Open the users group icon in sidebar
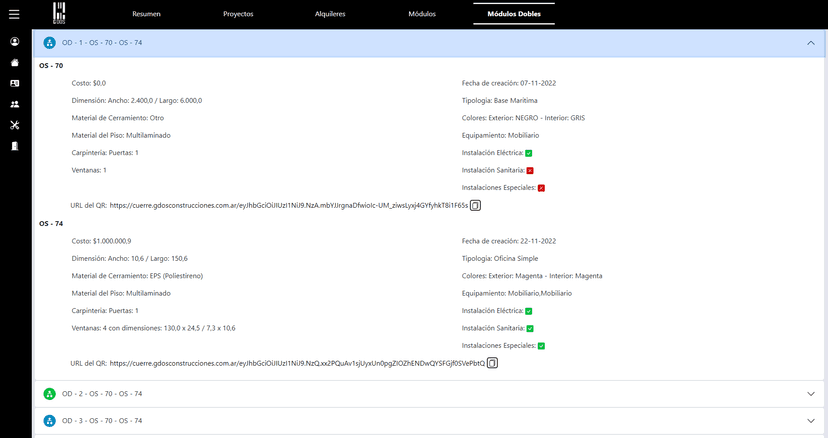Screen dimensions: 828x438 [x=14, y=104]
